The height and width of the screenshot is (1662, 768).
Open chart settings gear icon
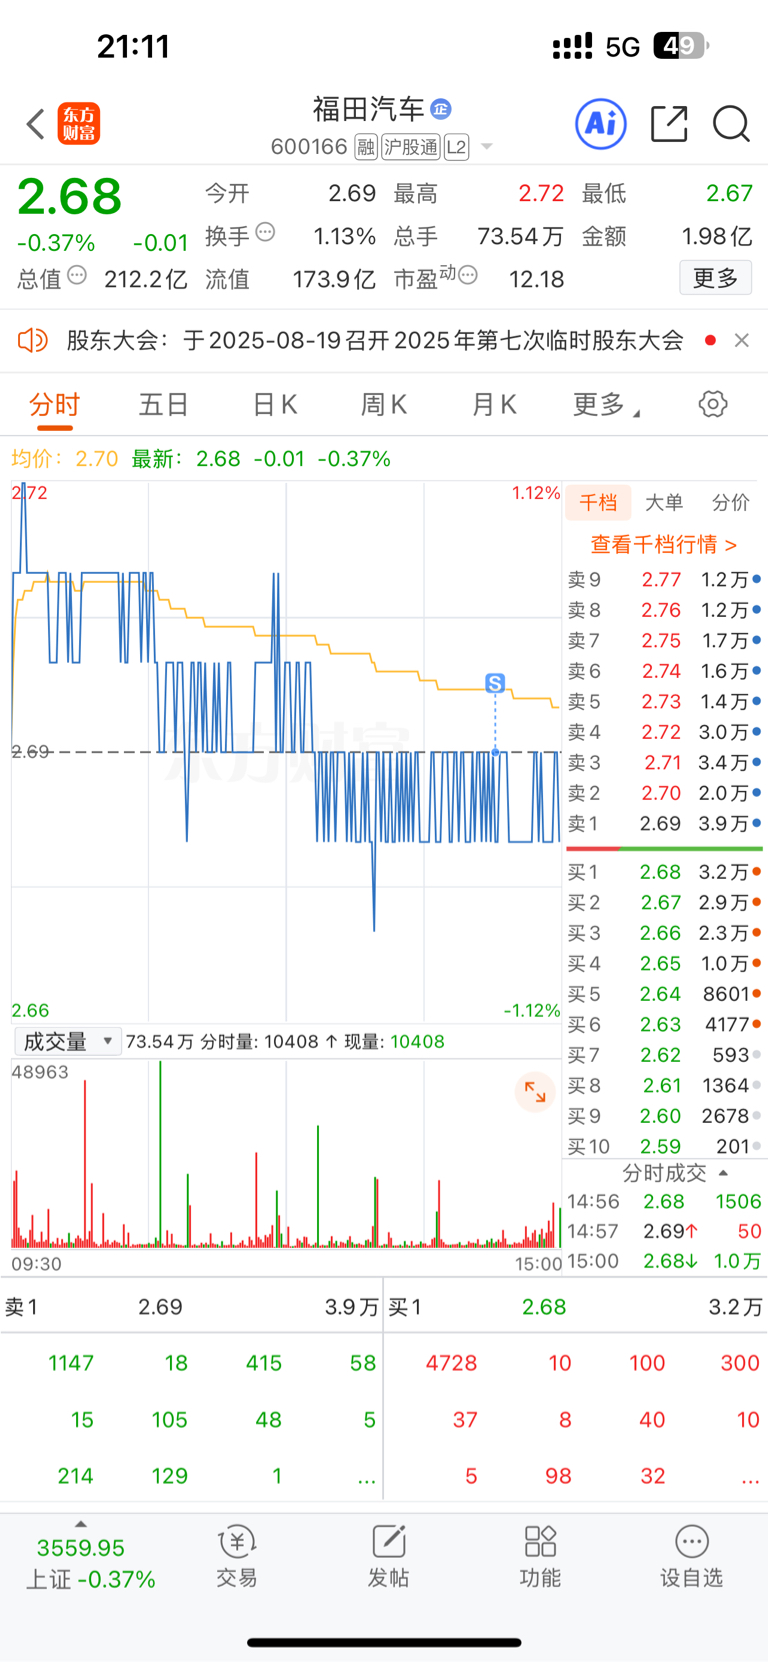coord(713,405)
